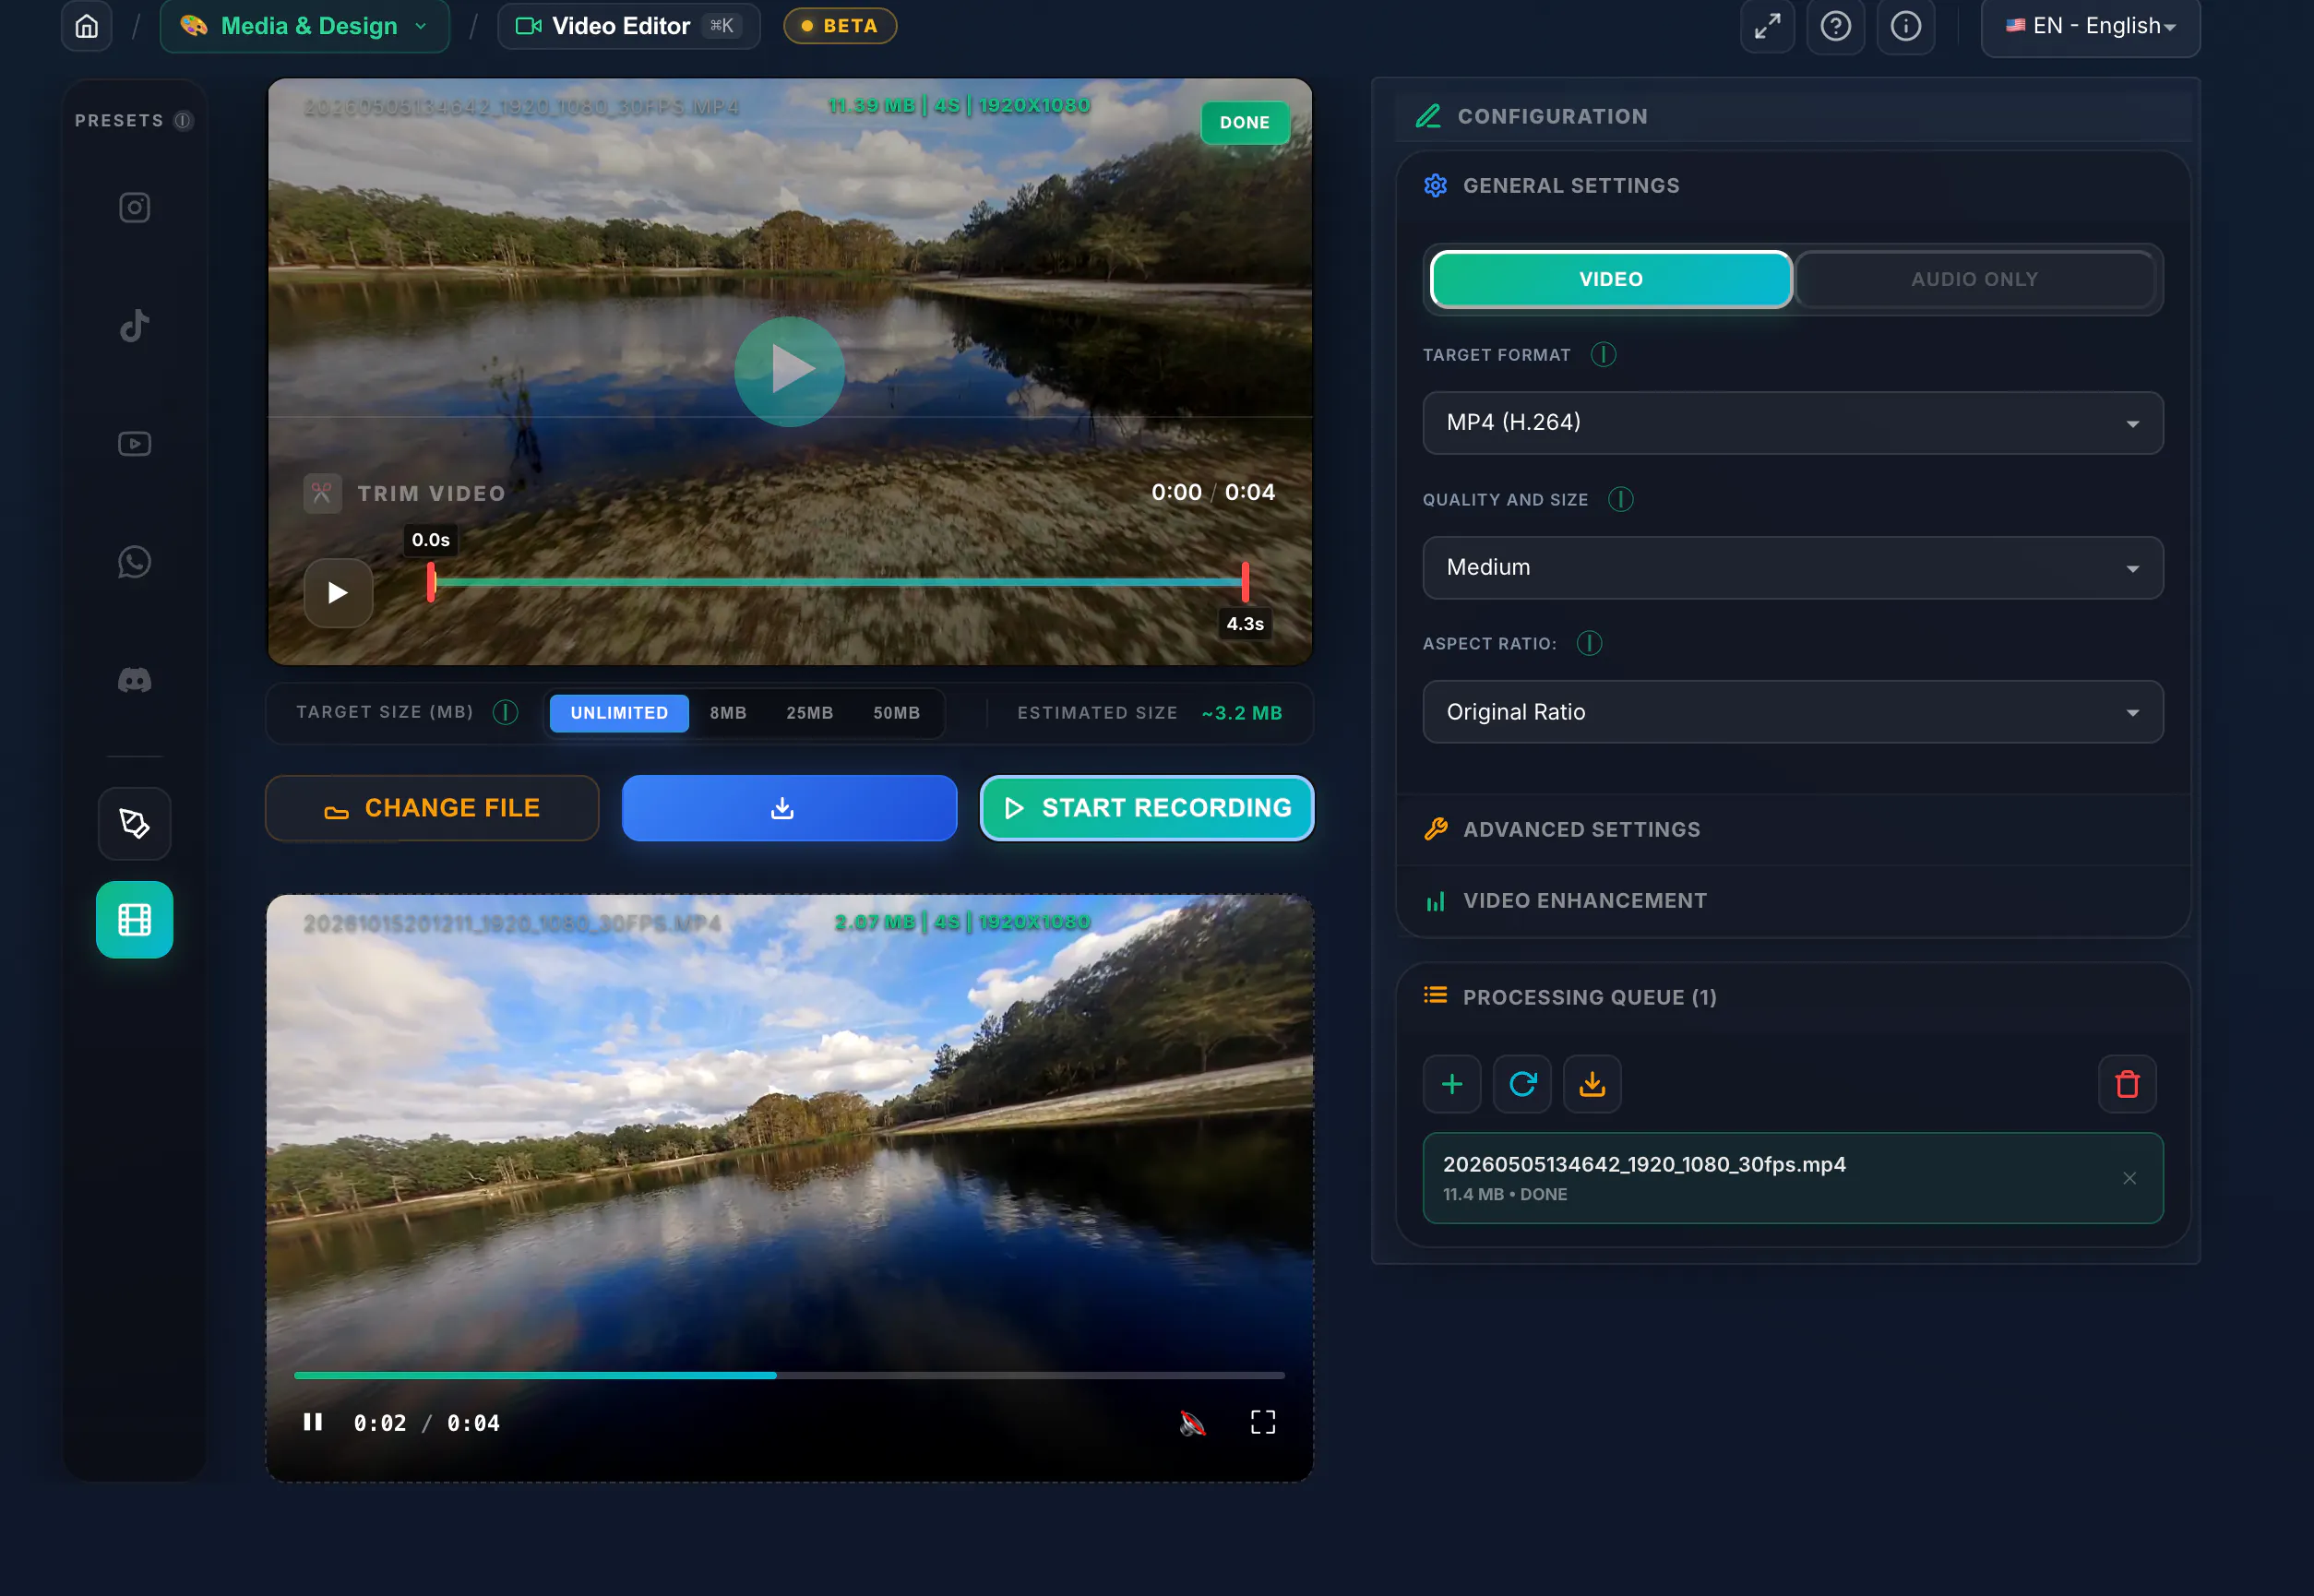The image size is (2314, 1596).
Task: Click the Change File button
Action: 432,808
